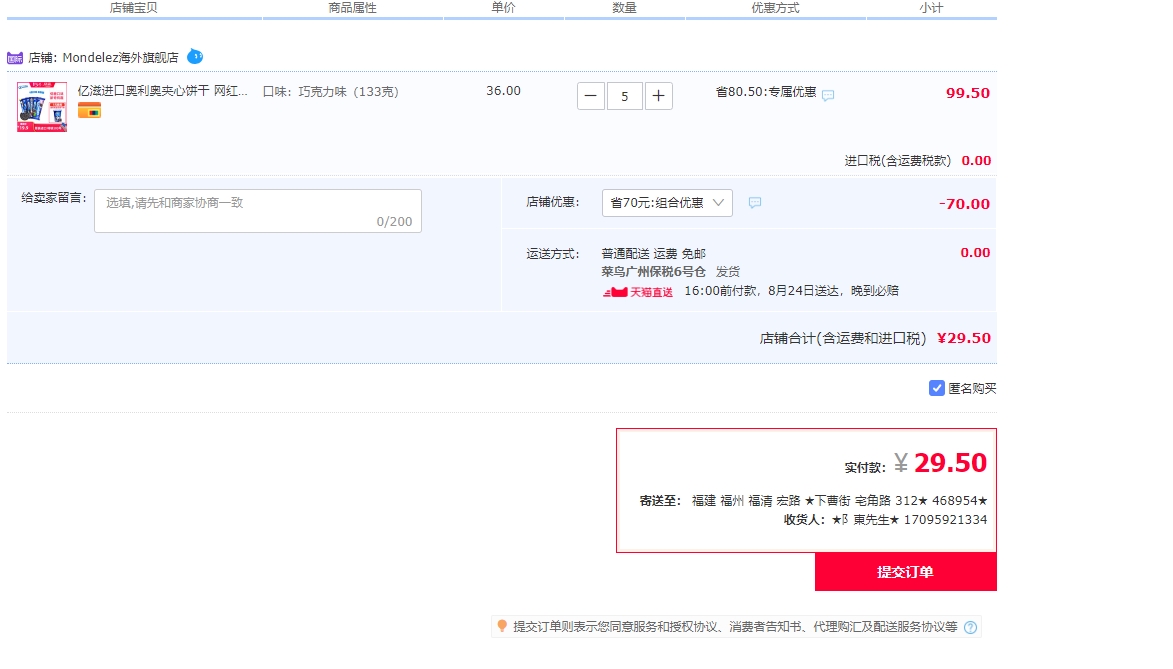The height and width of the screenshot is (669, 1173).
Task: Open the blue Wangwang chat icon
Action: point(195,56)
